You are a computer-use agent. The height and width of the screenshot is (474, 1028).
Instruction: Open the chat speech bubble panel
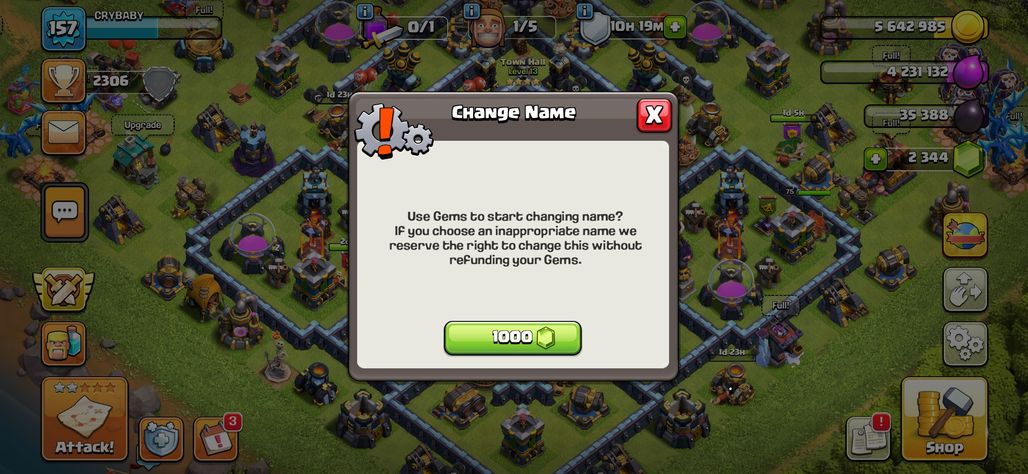click(64, 212)
